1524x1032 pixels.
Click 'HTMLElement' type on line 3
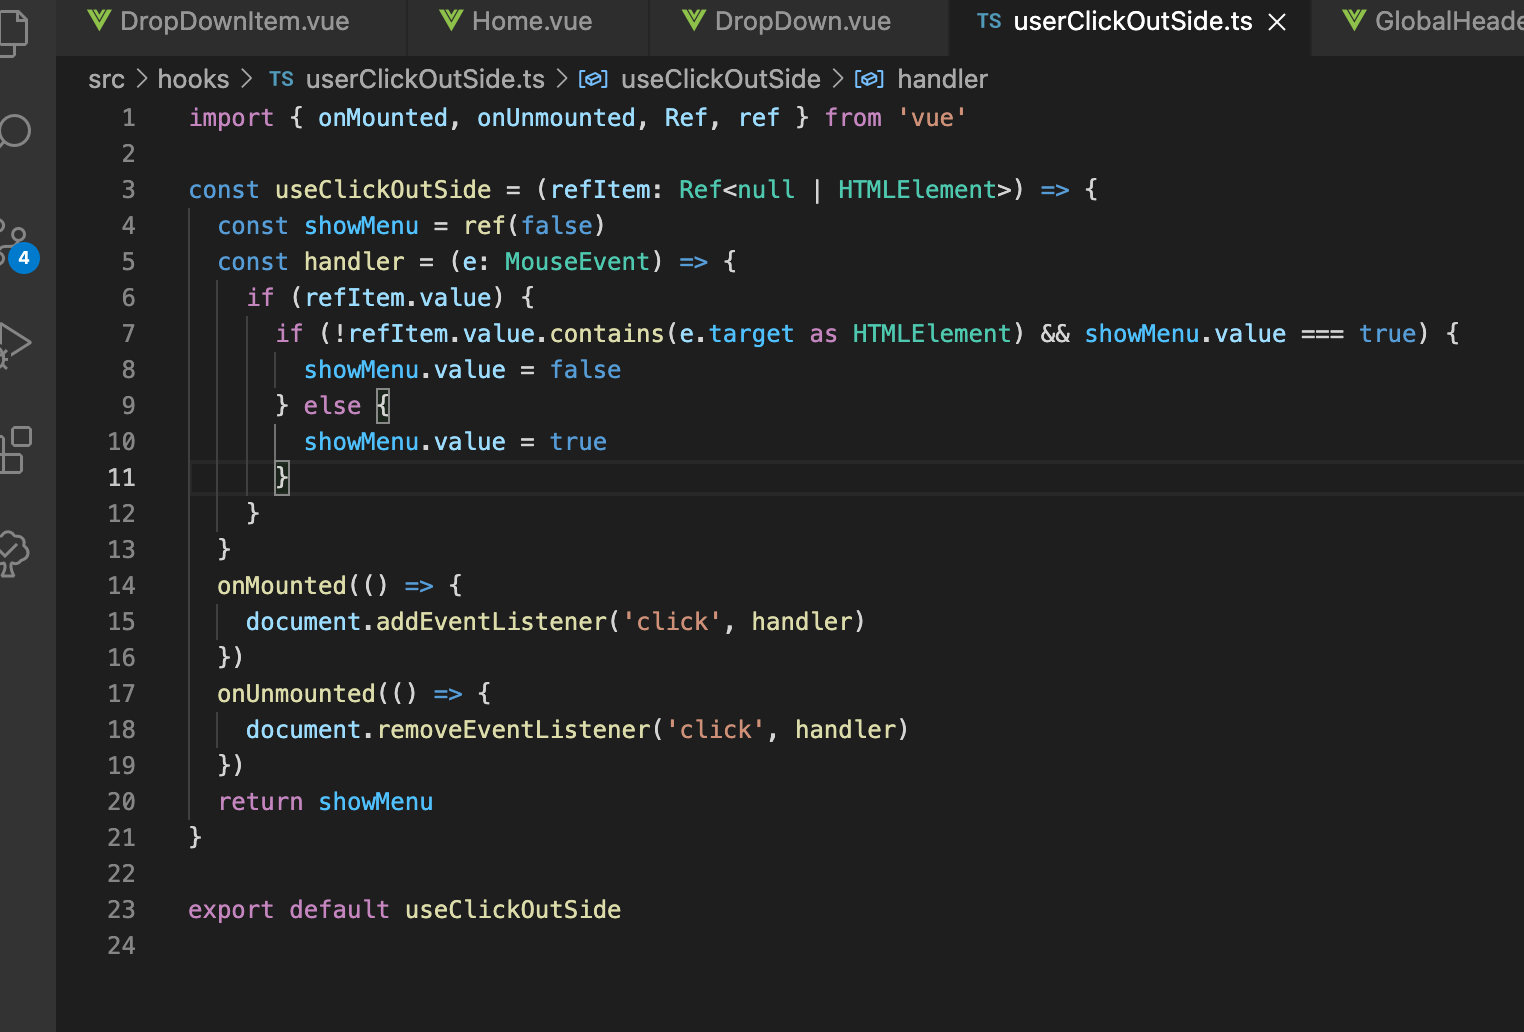[917, 190]
